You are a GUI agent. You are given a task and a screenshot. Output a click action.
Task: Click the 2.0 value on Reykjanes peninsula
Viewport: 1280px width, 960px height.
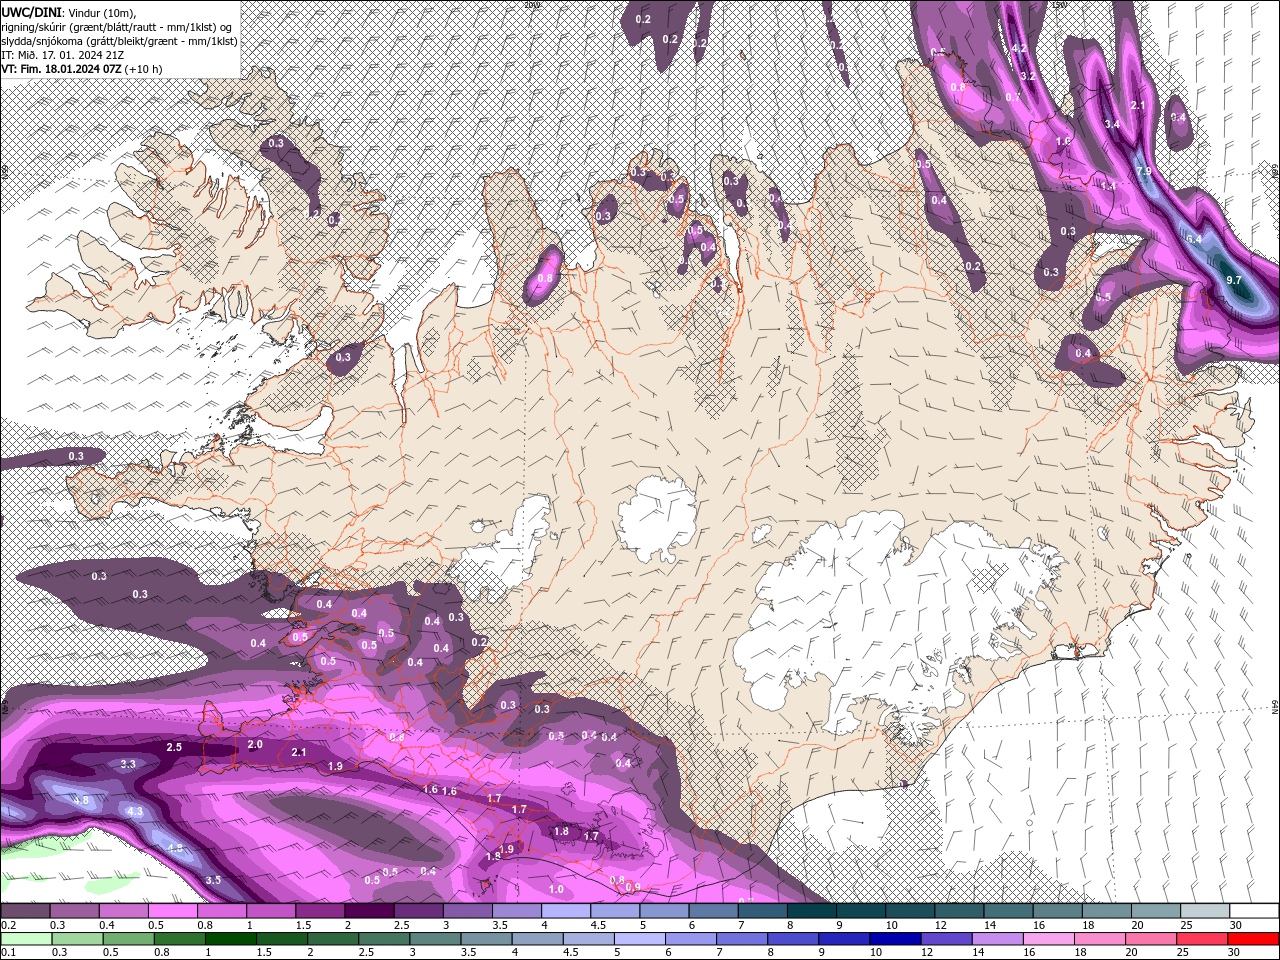tap(255, 744)
